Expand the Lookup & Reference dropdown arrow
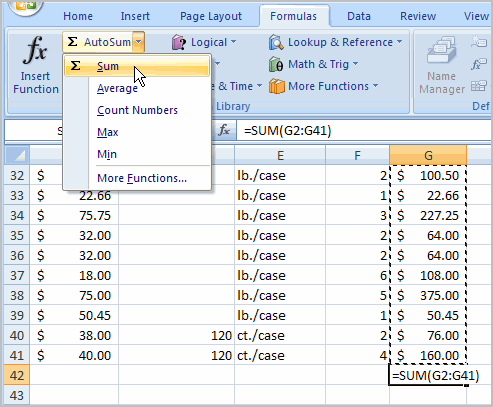The image size is (493, 407). pos(399,42)
